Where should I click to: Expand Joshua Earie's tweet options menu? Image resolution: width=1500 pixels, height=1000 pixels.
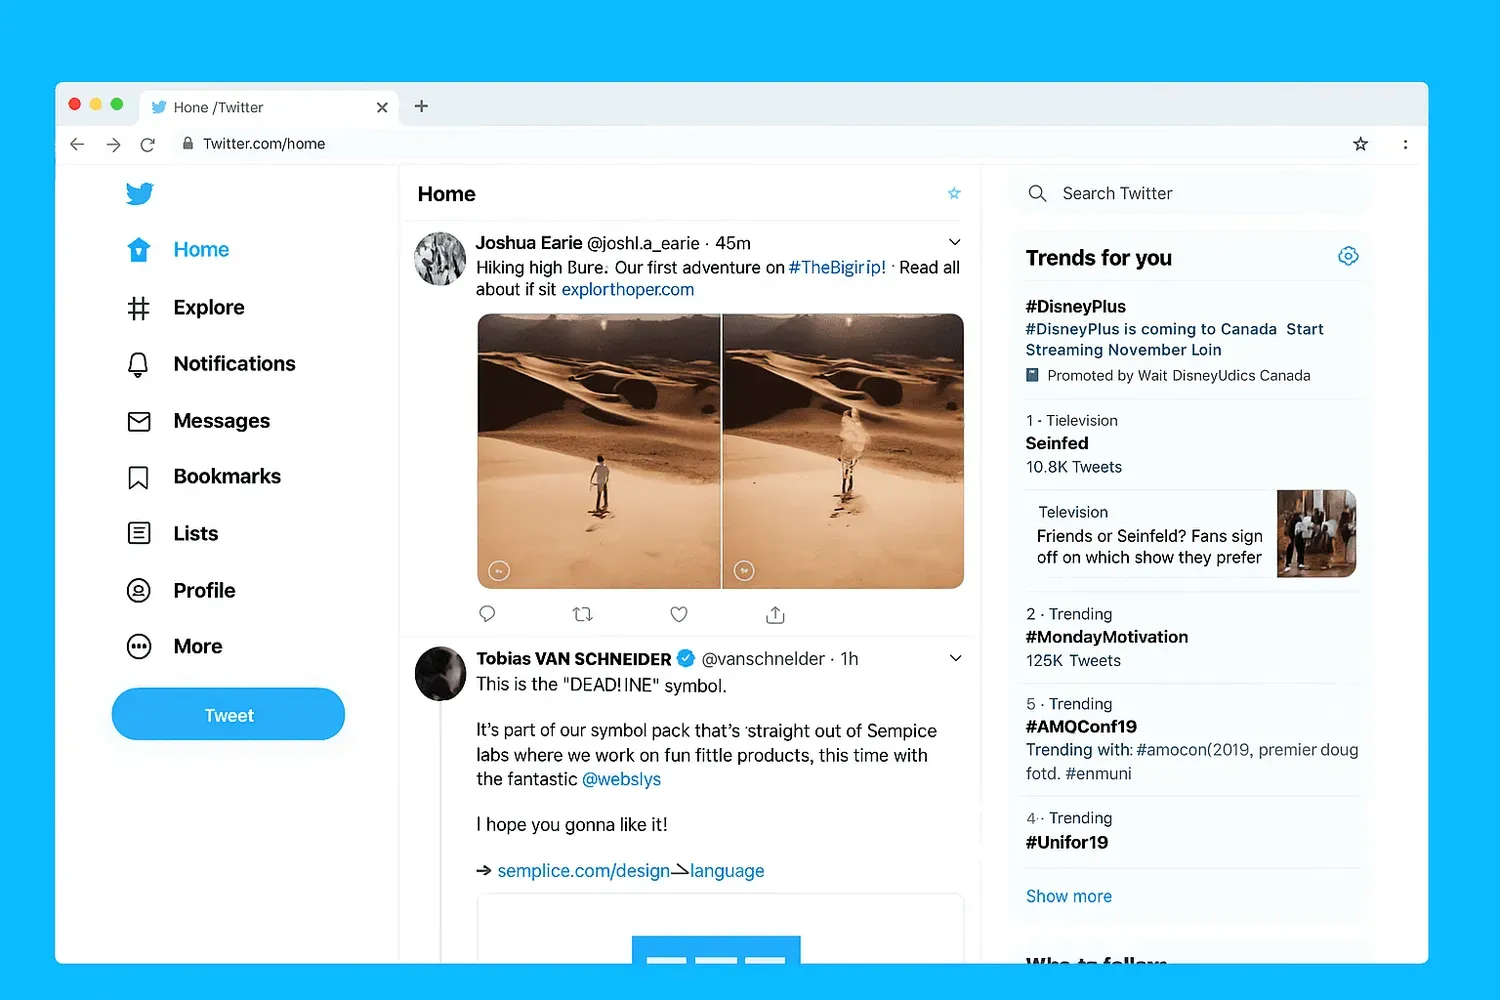954,242
